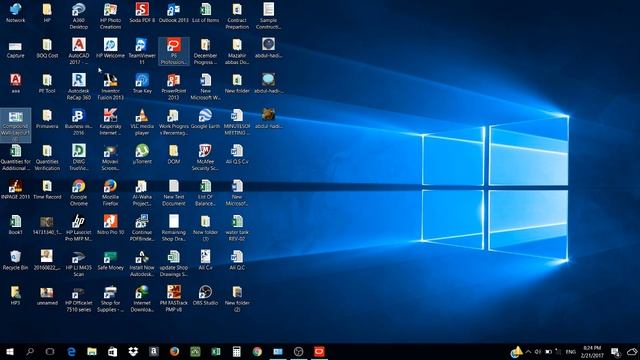The height and width of the screenshot is (360, 640).
Task: Launch INPAGE 2011 shortcut
Action: tap(16, 189)
